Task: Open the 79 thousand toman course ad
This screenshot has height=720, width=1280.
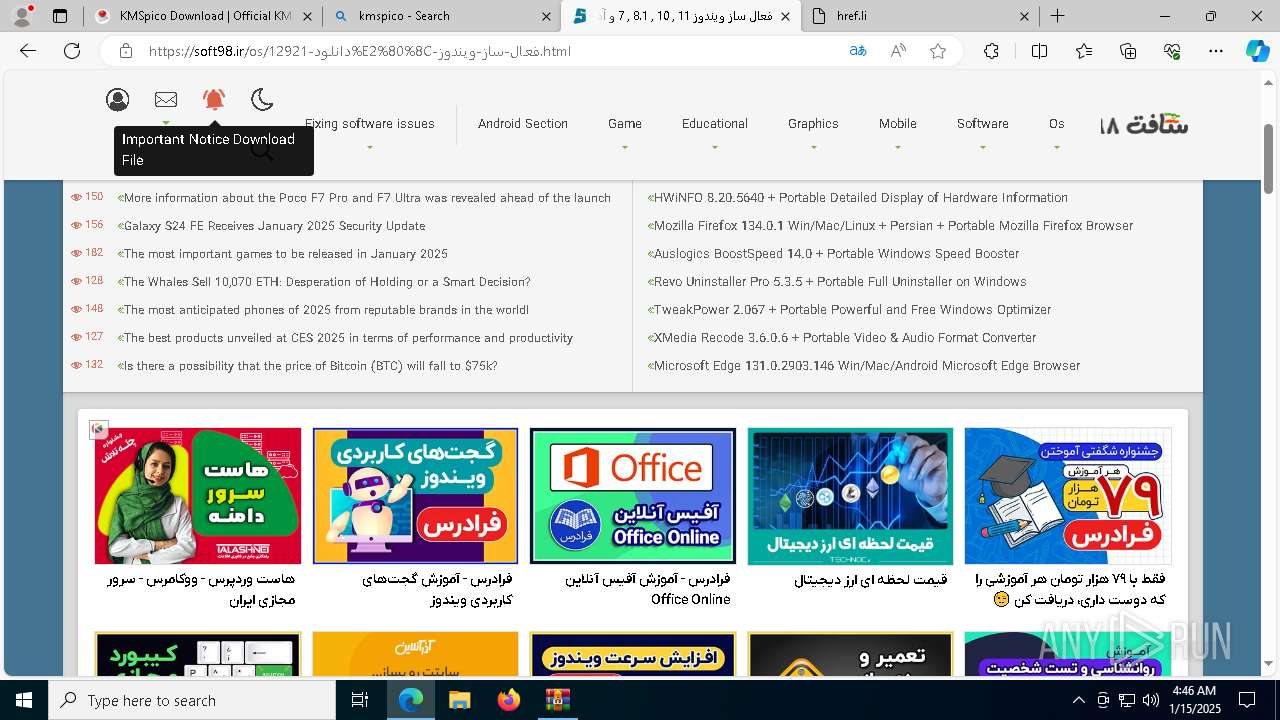Action: click(1068, 496)
